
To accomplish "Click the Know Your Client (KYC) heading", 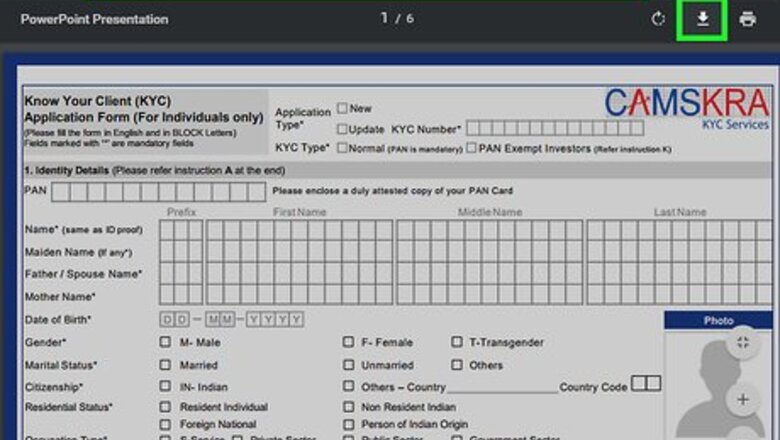I will pos(98,101).
